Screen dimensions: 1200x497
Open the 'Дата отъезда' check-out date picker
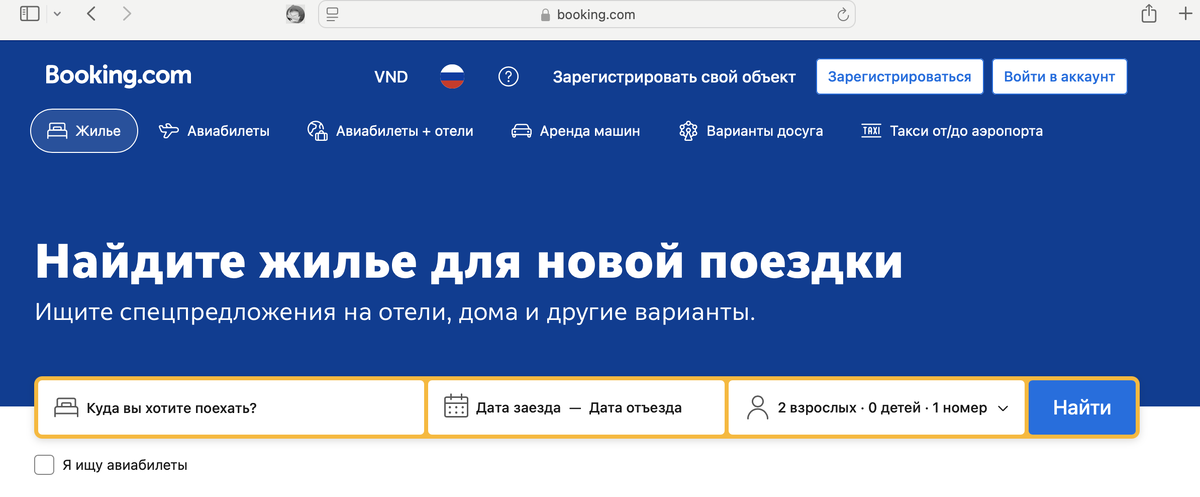[x=636, y=408]
